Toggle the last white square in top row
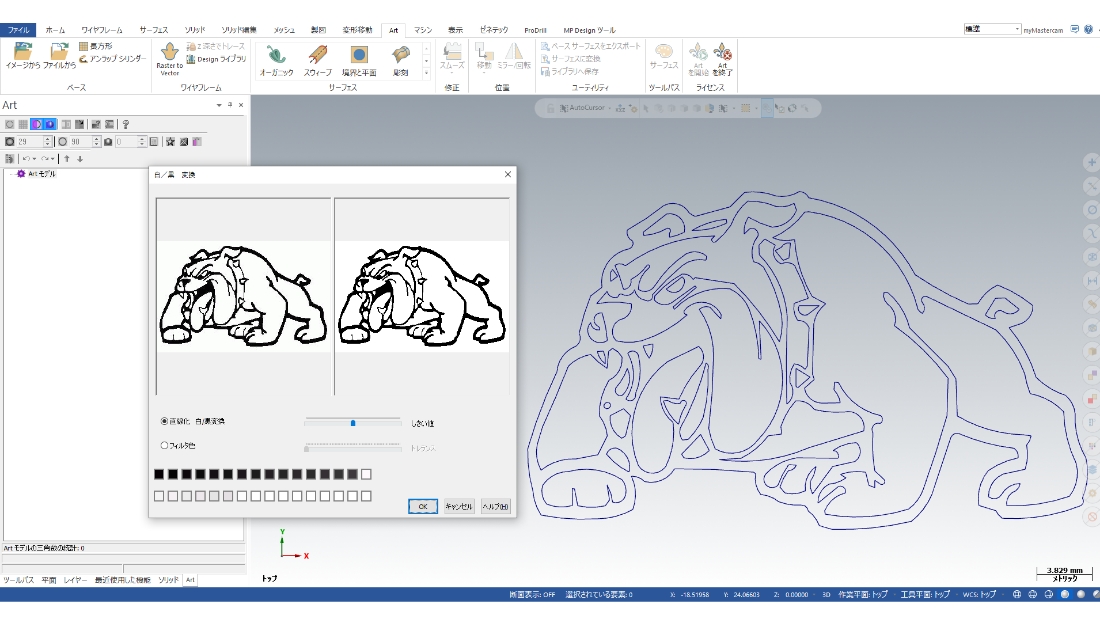This screenshot has height=620, width=1100. point(366,475)
